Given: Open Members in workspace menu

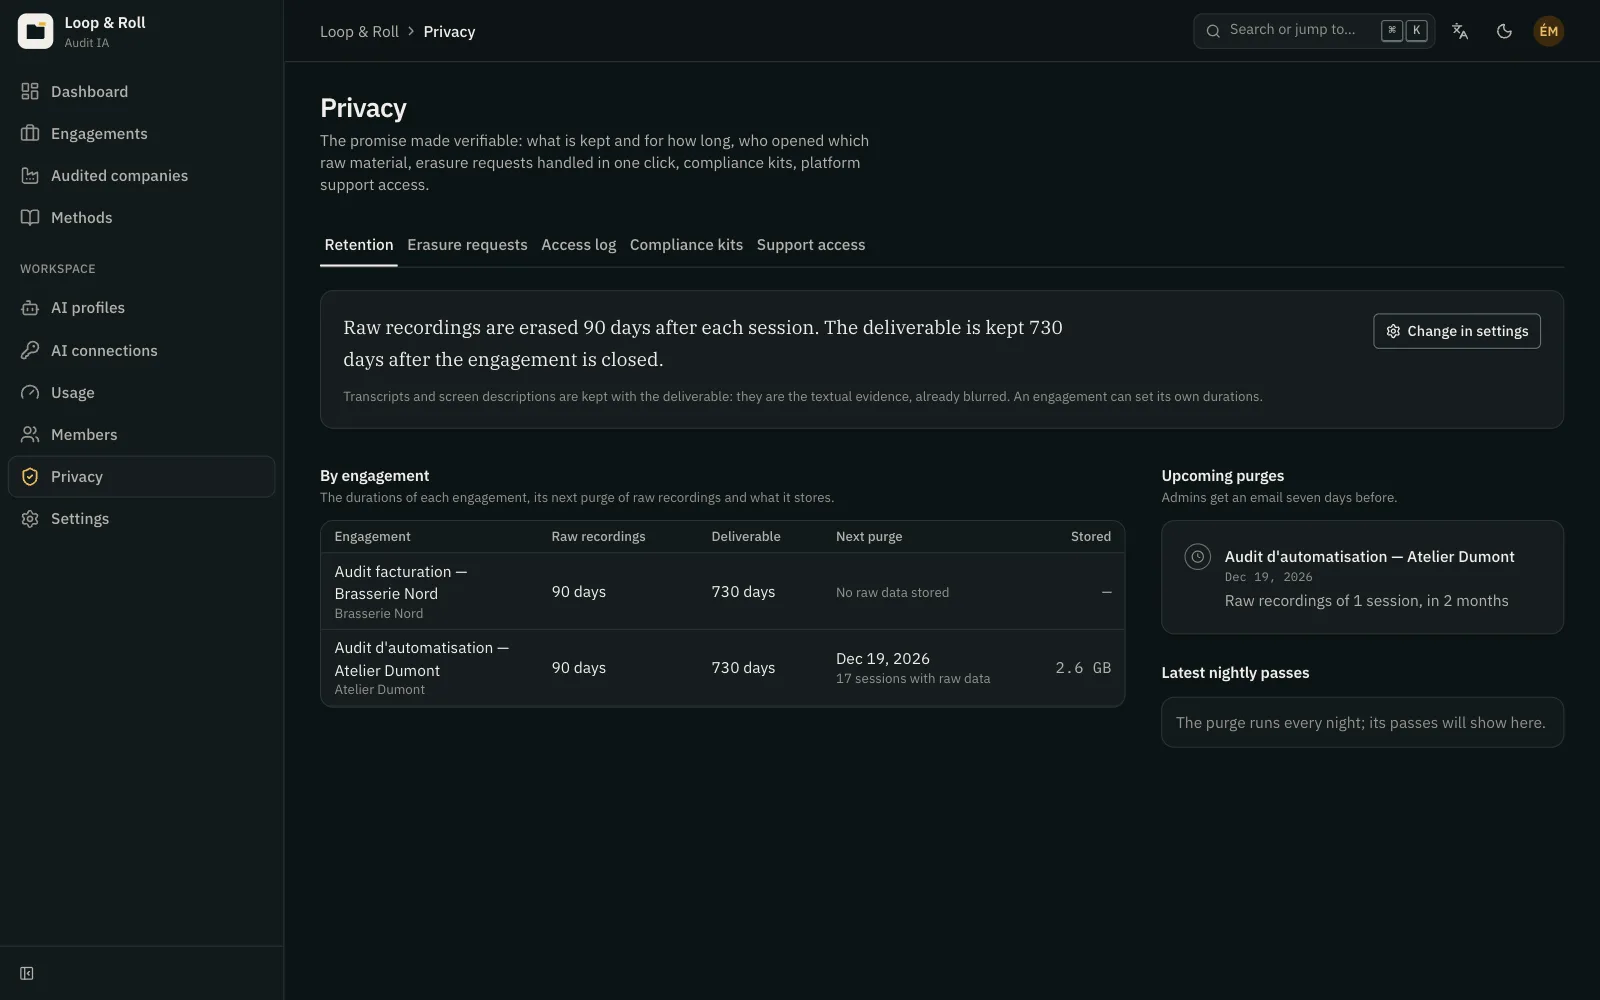Looking at the screenshot, I should coord(141,435).
